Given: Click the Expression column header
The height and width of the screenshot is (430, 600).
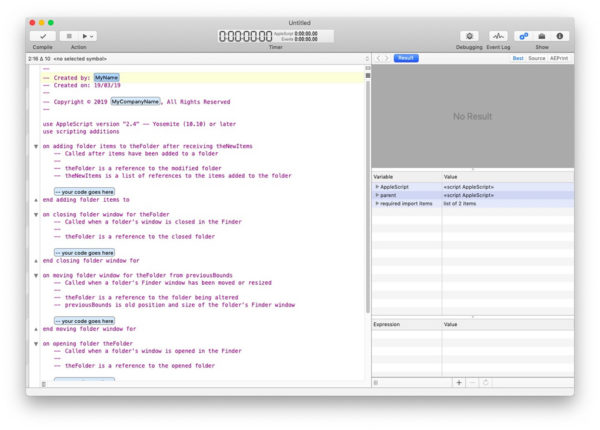Looking at the screenshot, I should click(x=407, y=324).
